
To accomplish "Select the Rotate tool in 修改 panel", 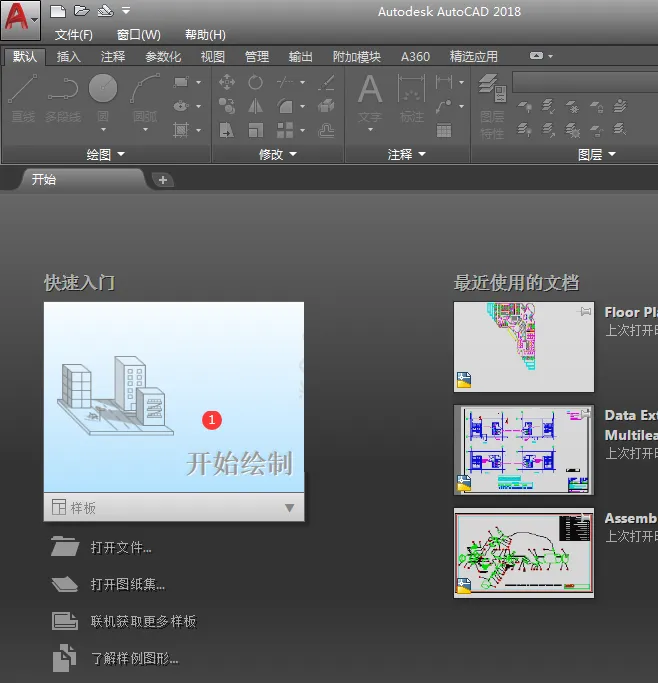I will [x=255, y=82].
